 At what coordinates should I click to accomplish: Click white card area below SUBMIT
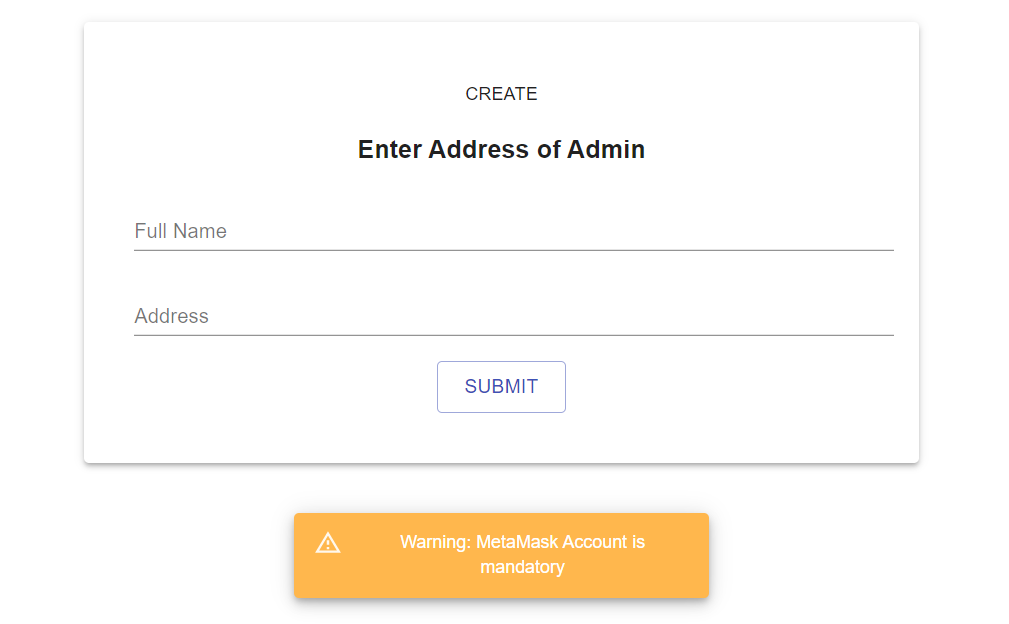[501, 439]
